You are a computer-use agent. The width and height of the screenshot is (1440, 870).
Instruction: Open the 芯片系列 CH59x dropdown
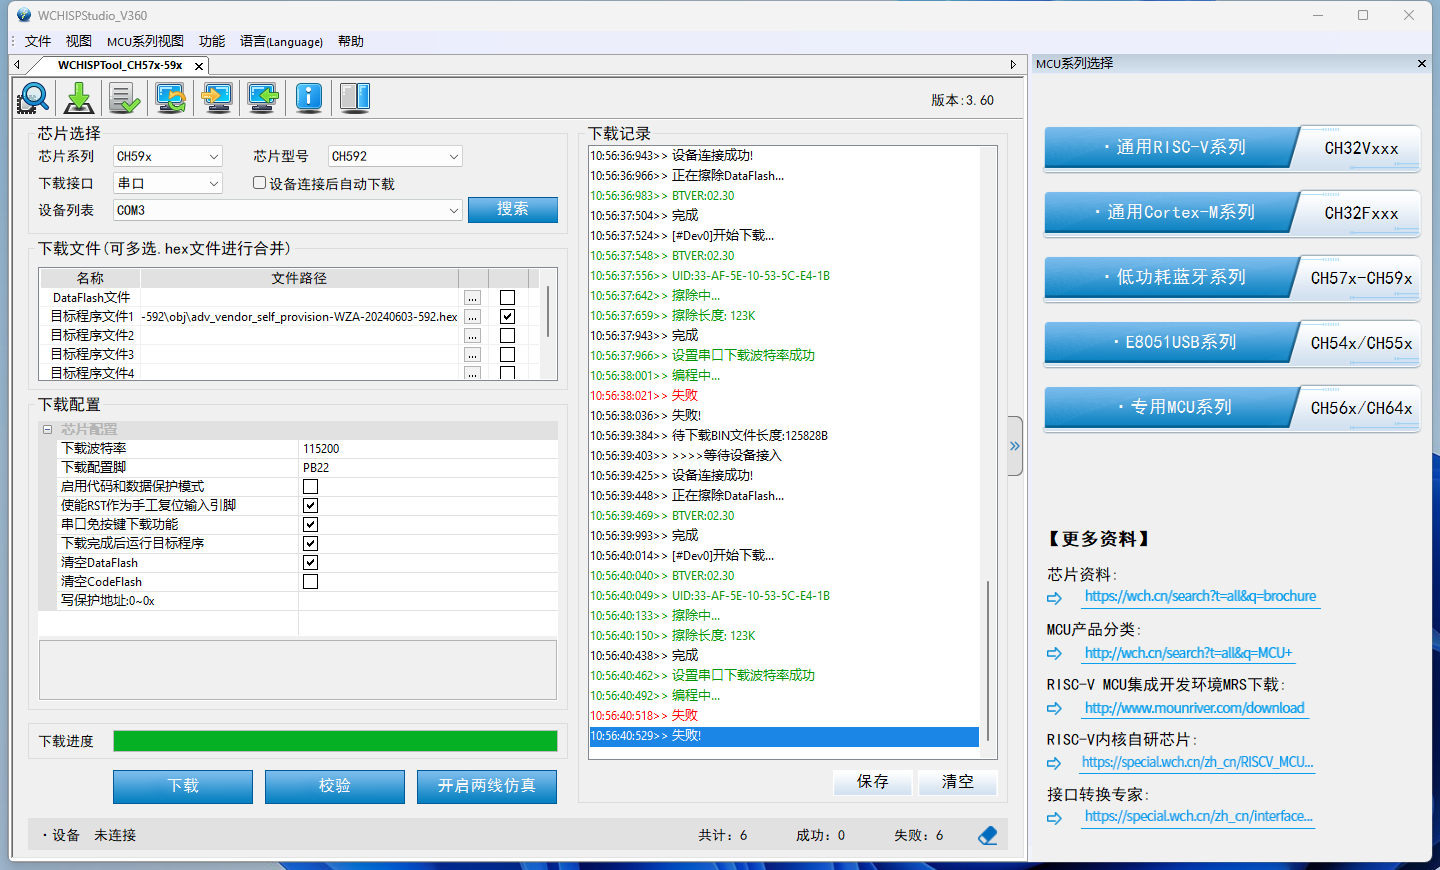point(167,156)
